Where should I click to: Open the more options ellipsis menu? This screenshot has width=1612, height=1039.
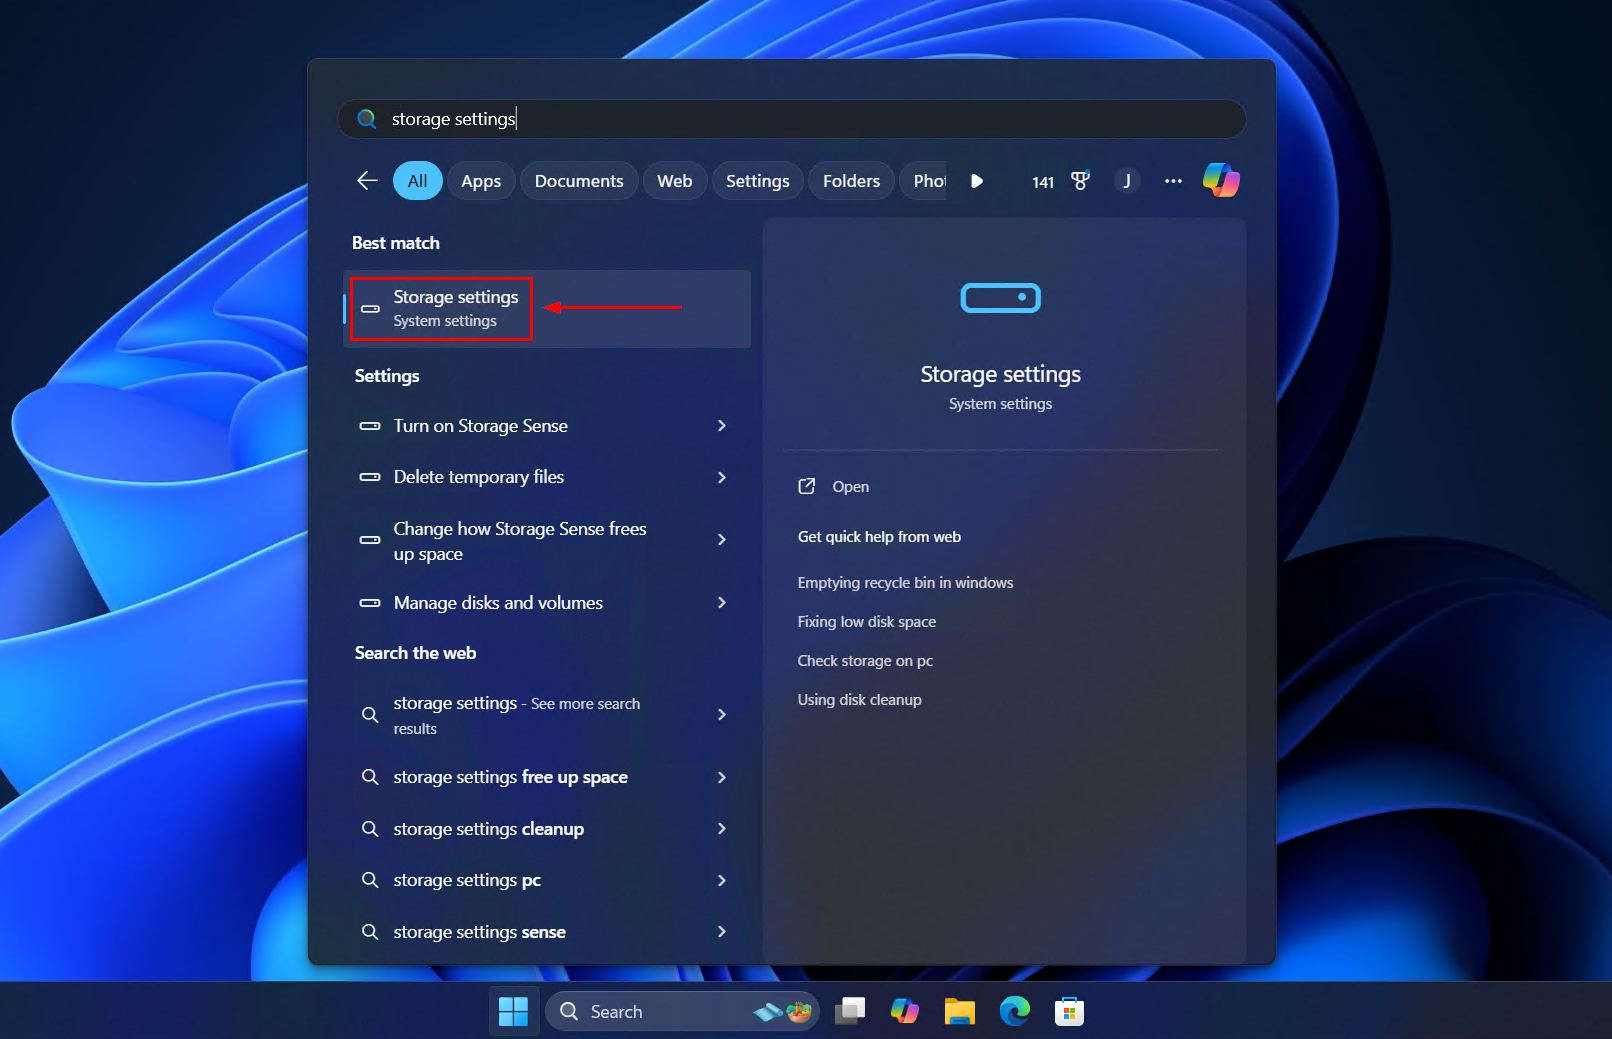click(x=1172, y=181)
